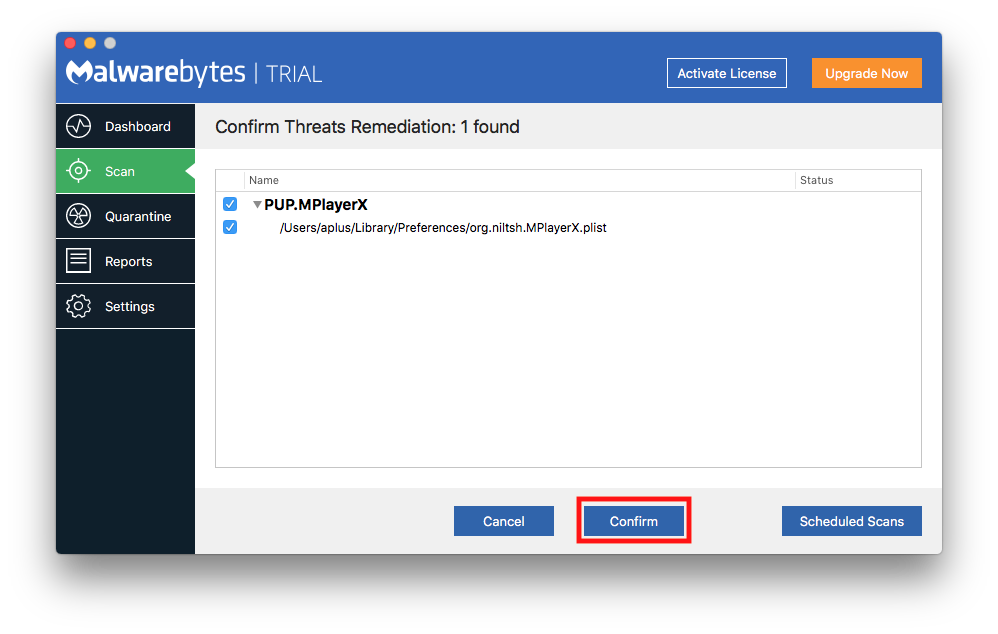
Task: Click the Dashboard pulse icon
Action: [x=78, y=126]
